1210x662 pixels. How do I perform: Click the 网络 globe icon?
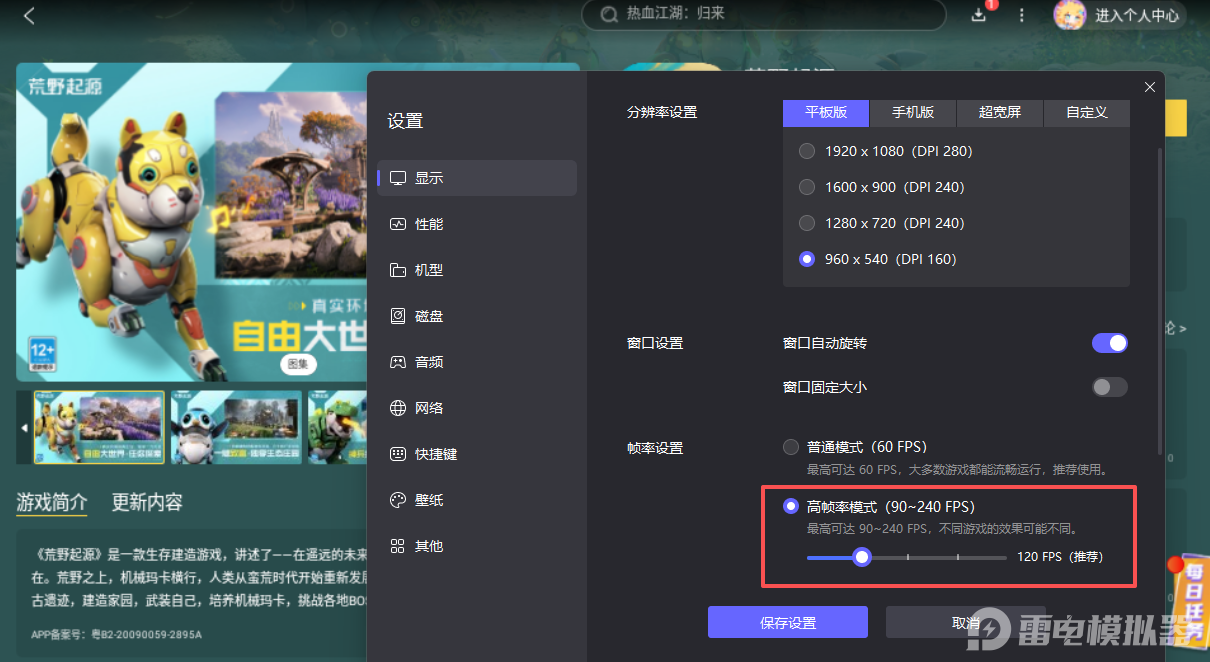point(398,408)
